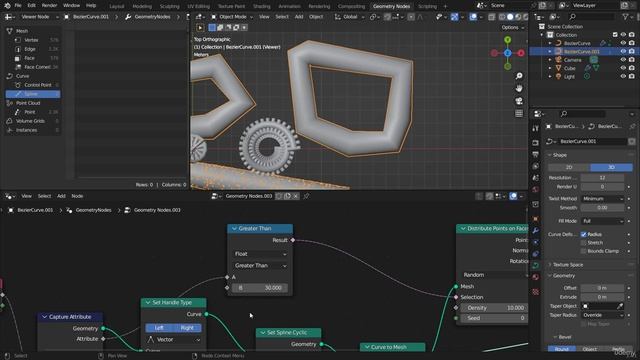Switch to orthographic grid view icon
The width and height of the screenshot is (640, 360).
coord(519,113)
